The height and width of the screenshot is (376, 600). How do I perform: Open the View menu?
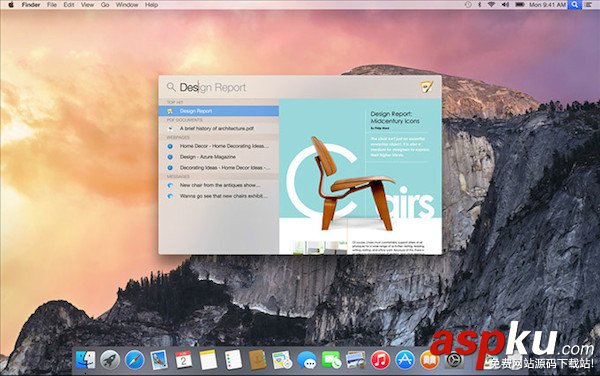87,5
